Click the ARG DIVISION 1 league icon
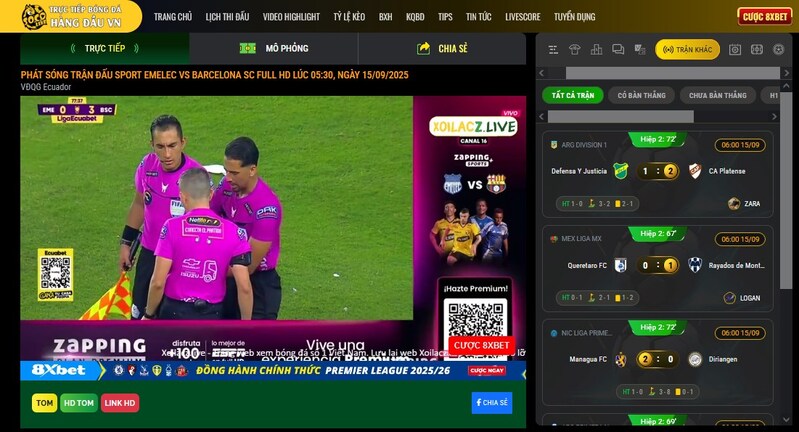Viewport: 799px width, 432px height. 554,145
